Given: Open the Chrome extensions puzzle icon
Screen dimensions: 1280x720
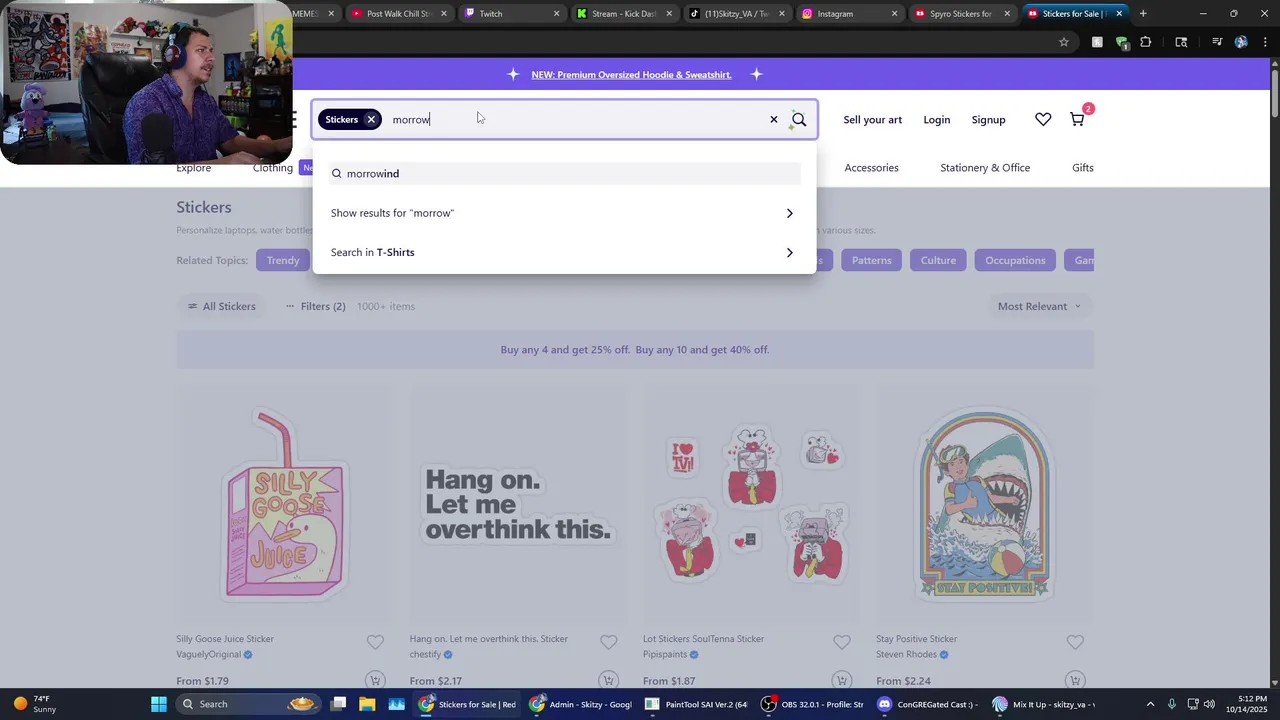Looking at the screenshot, I should 1146,42.
